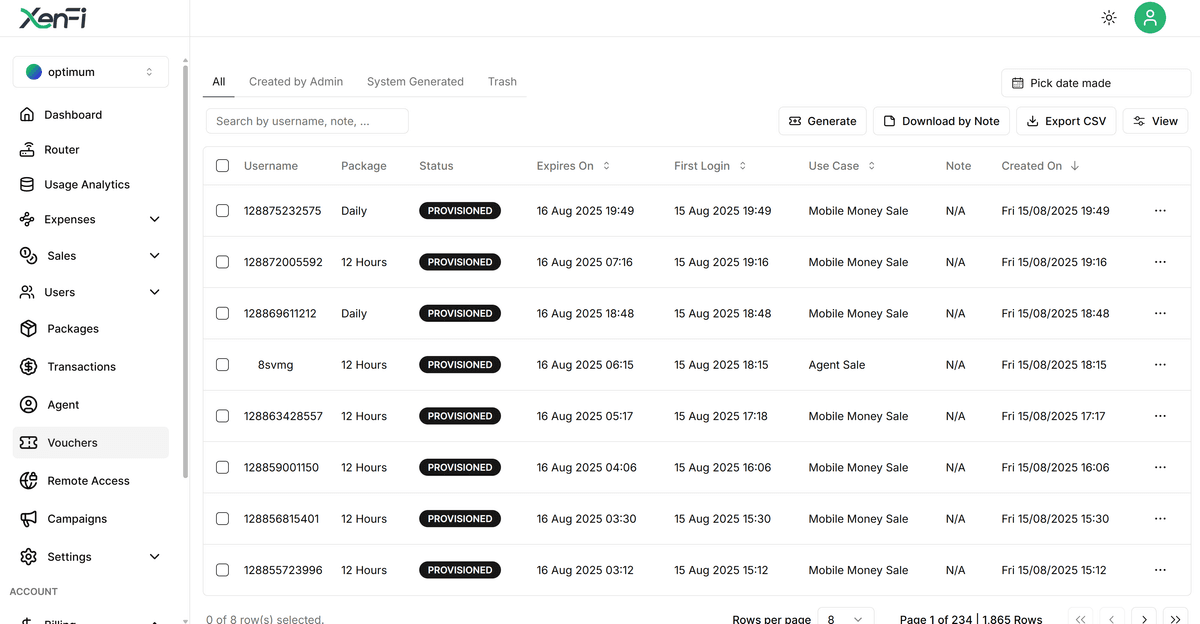This screenshot has height=624, width=1200.
Task: Open row actions for voucher 128859001150
Action: click(x=1160, y=467)
